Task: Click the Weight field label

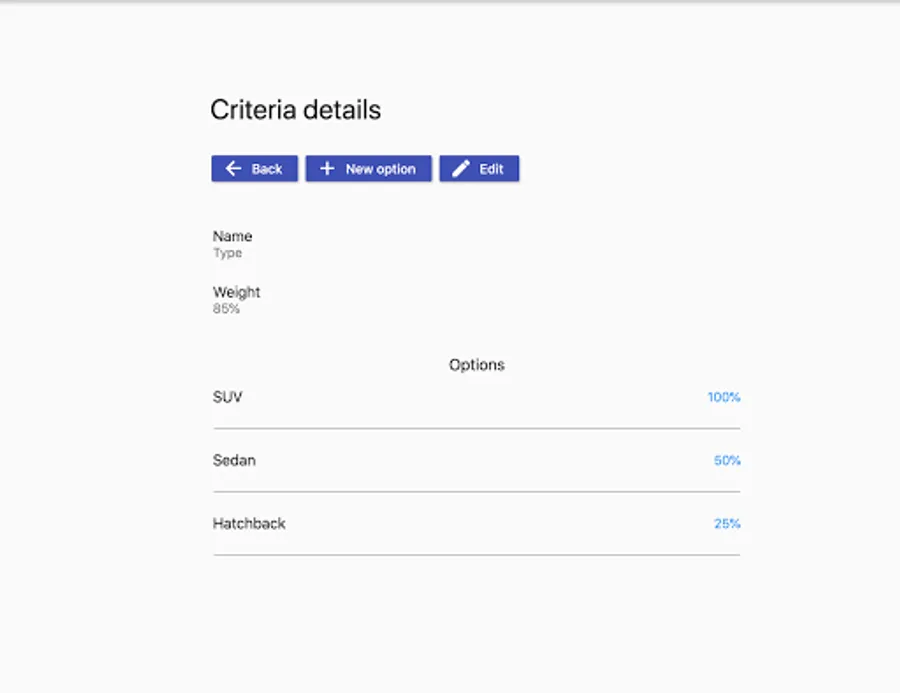Action: 236,292
